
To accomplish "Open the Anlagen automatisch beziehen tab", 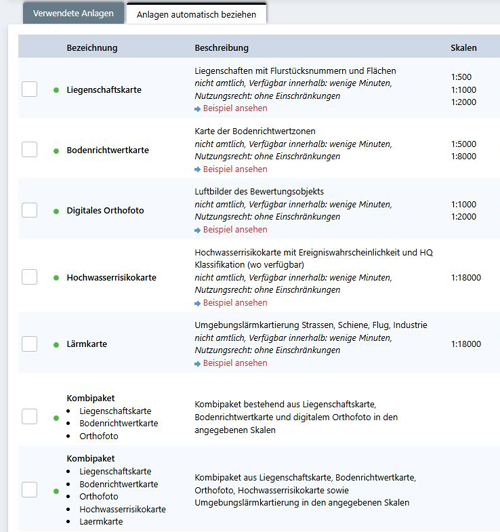I will [196, 14].
